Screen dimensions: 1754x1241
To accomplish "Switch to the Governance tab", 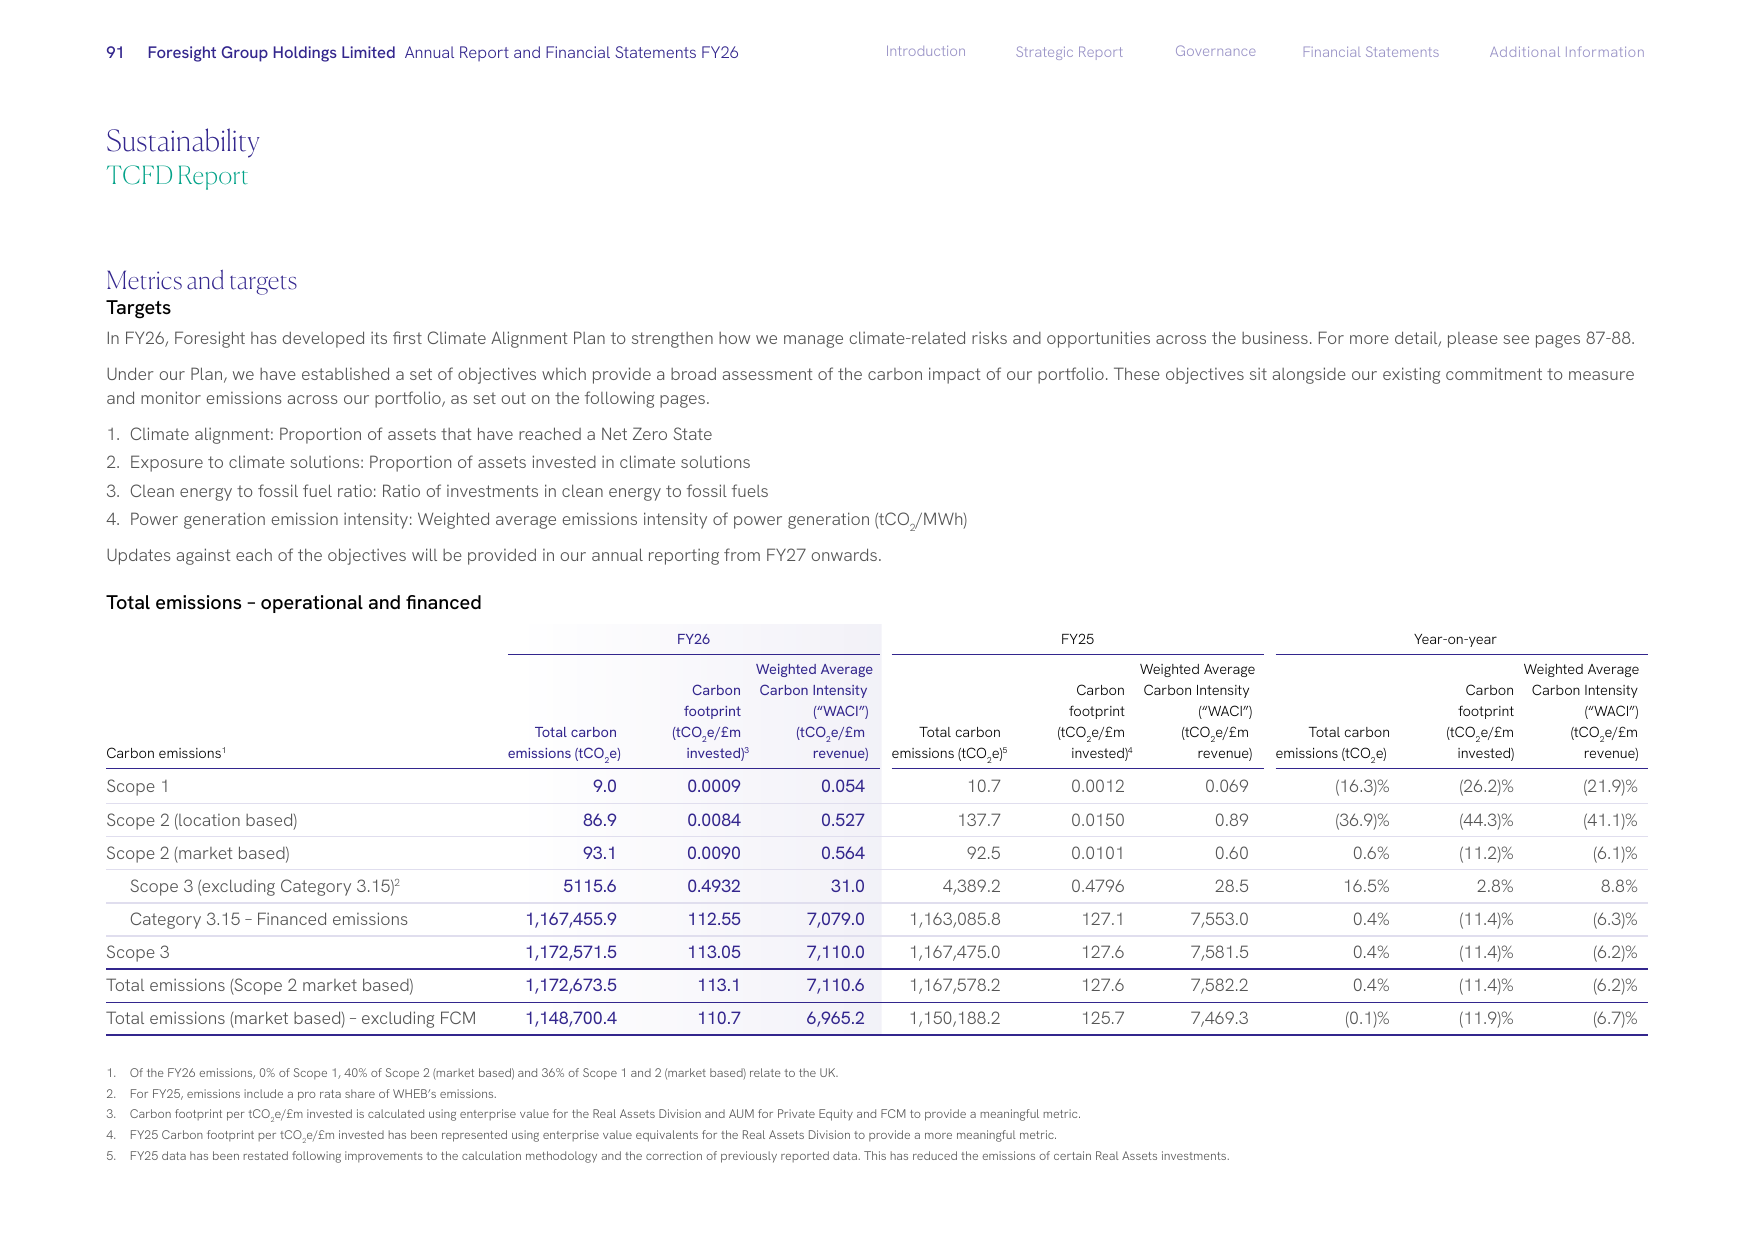I will tap(1215, 51).
